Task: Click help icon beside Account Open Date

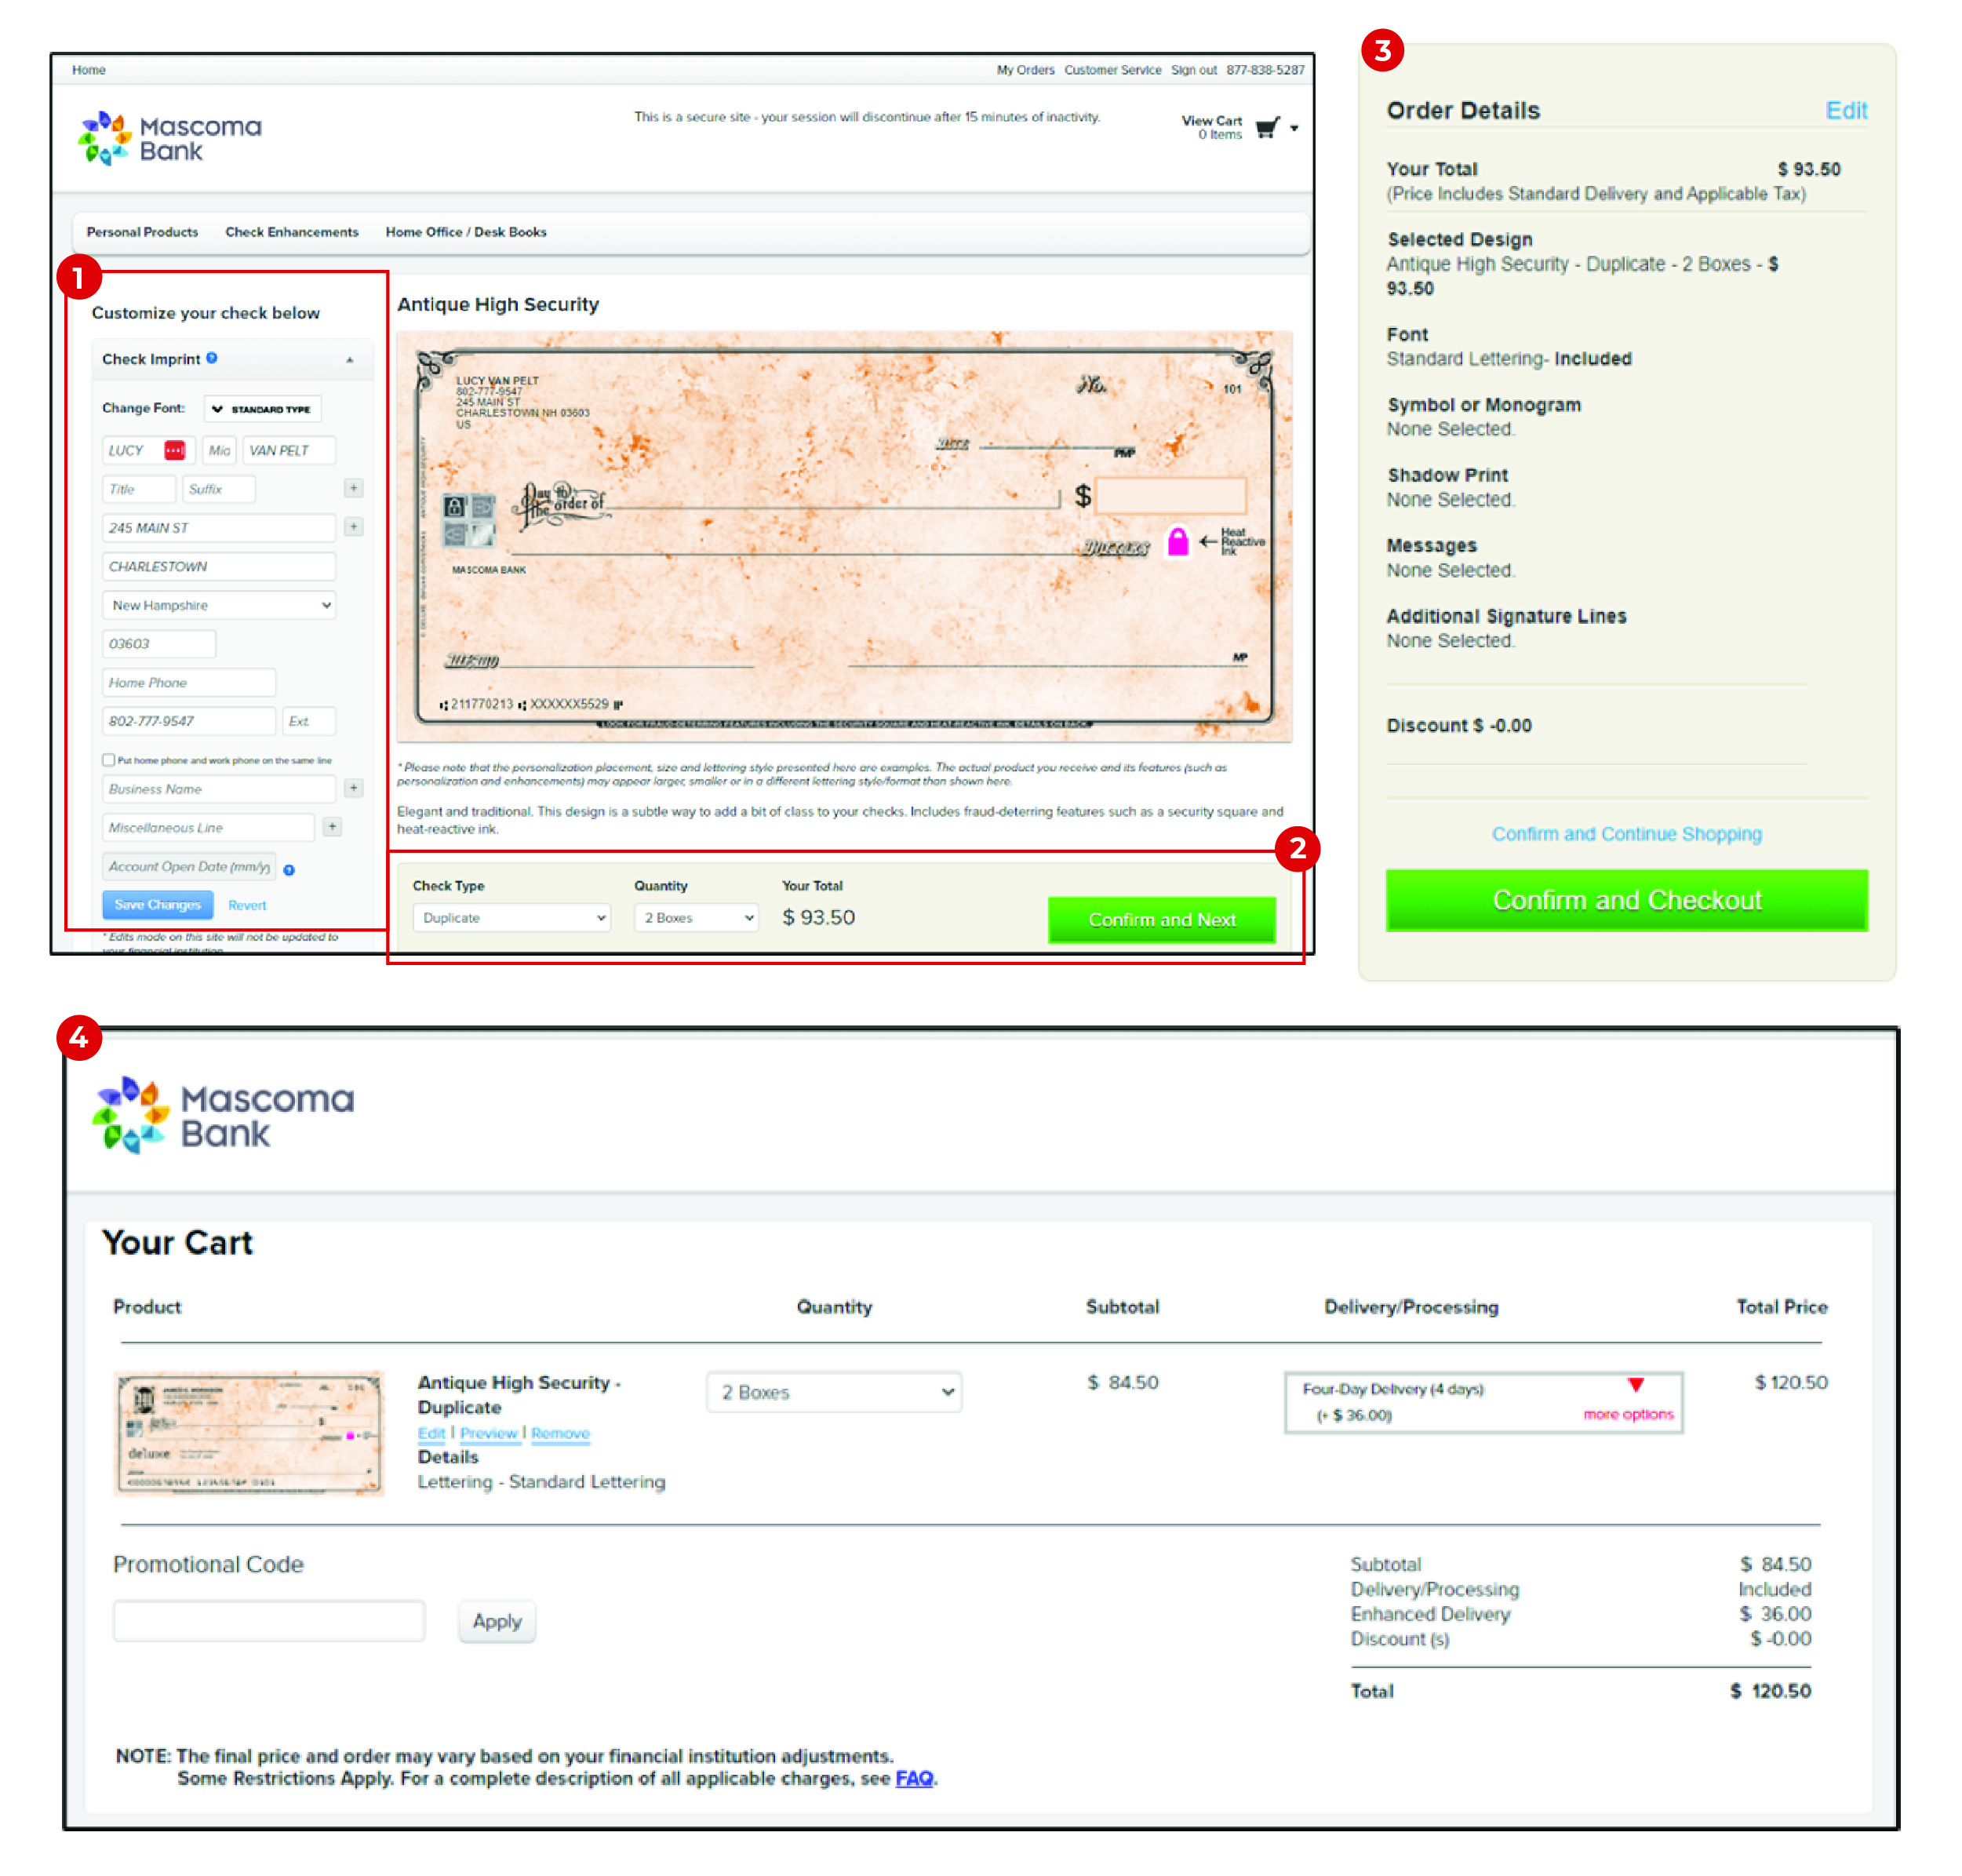Action: tap(289, 870)
